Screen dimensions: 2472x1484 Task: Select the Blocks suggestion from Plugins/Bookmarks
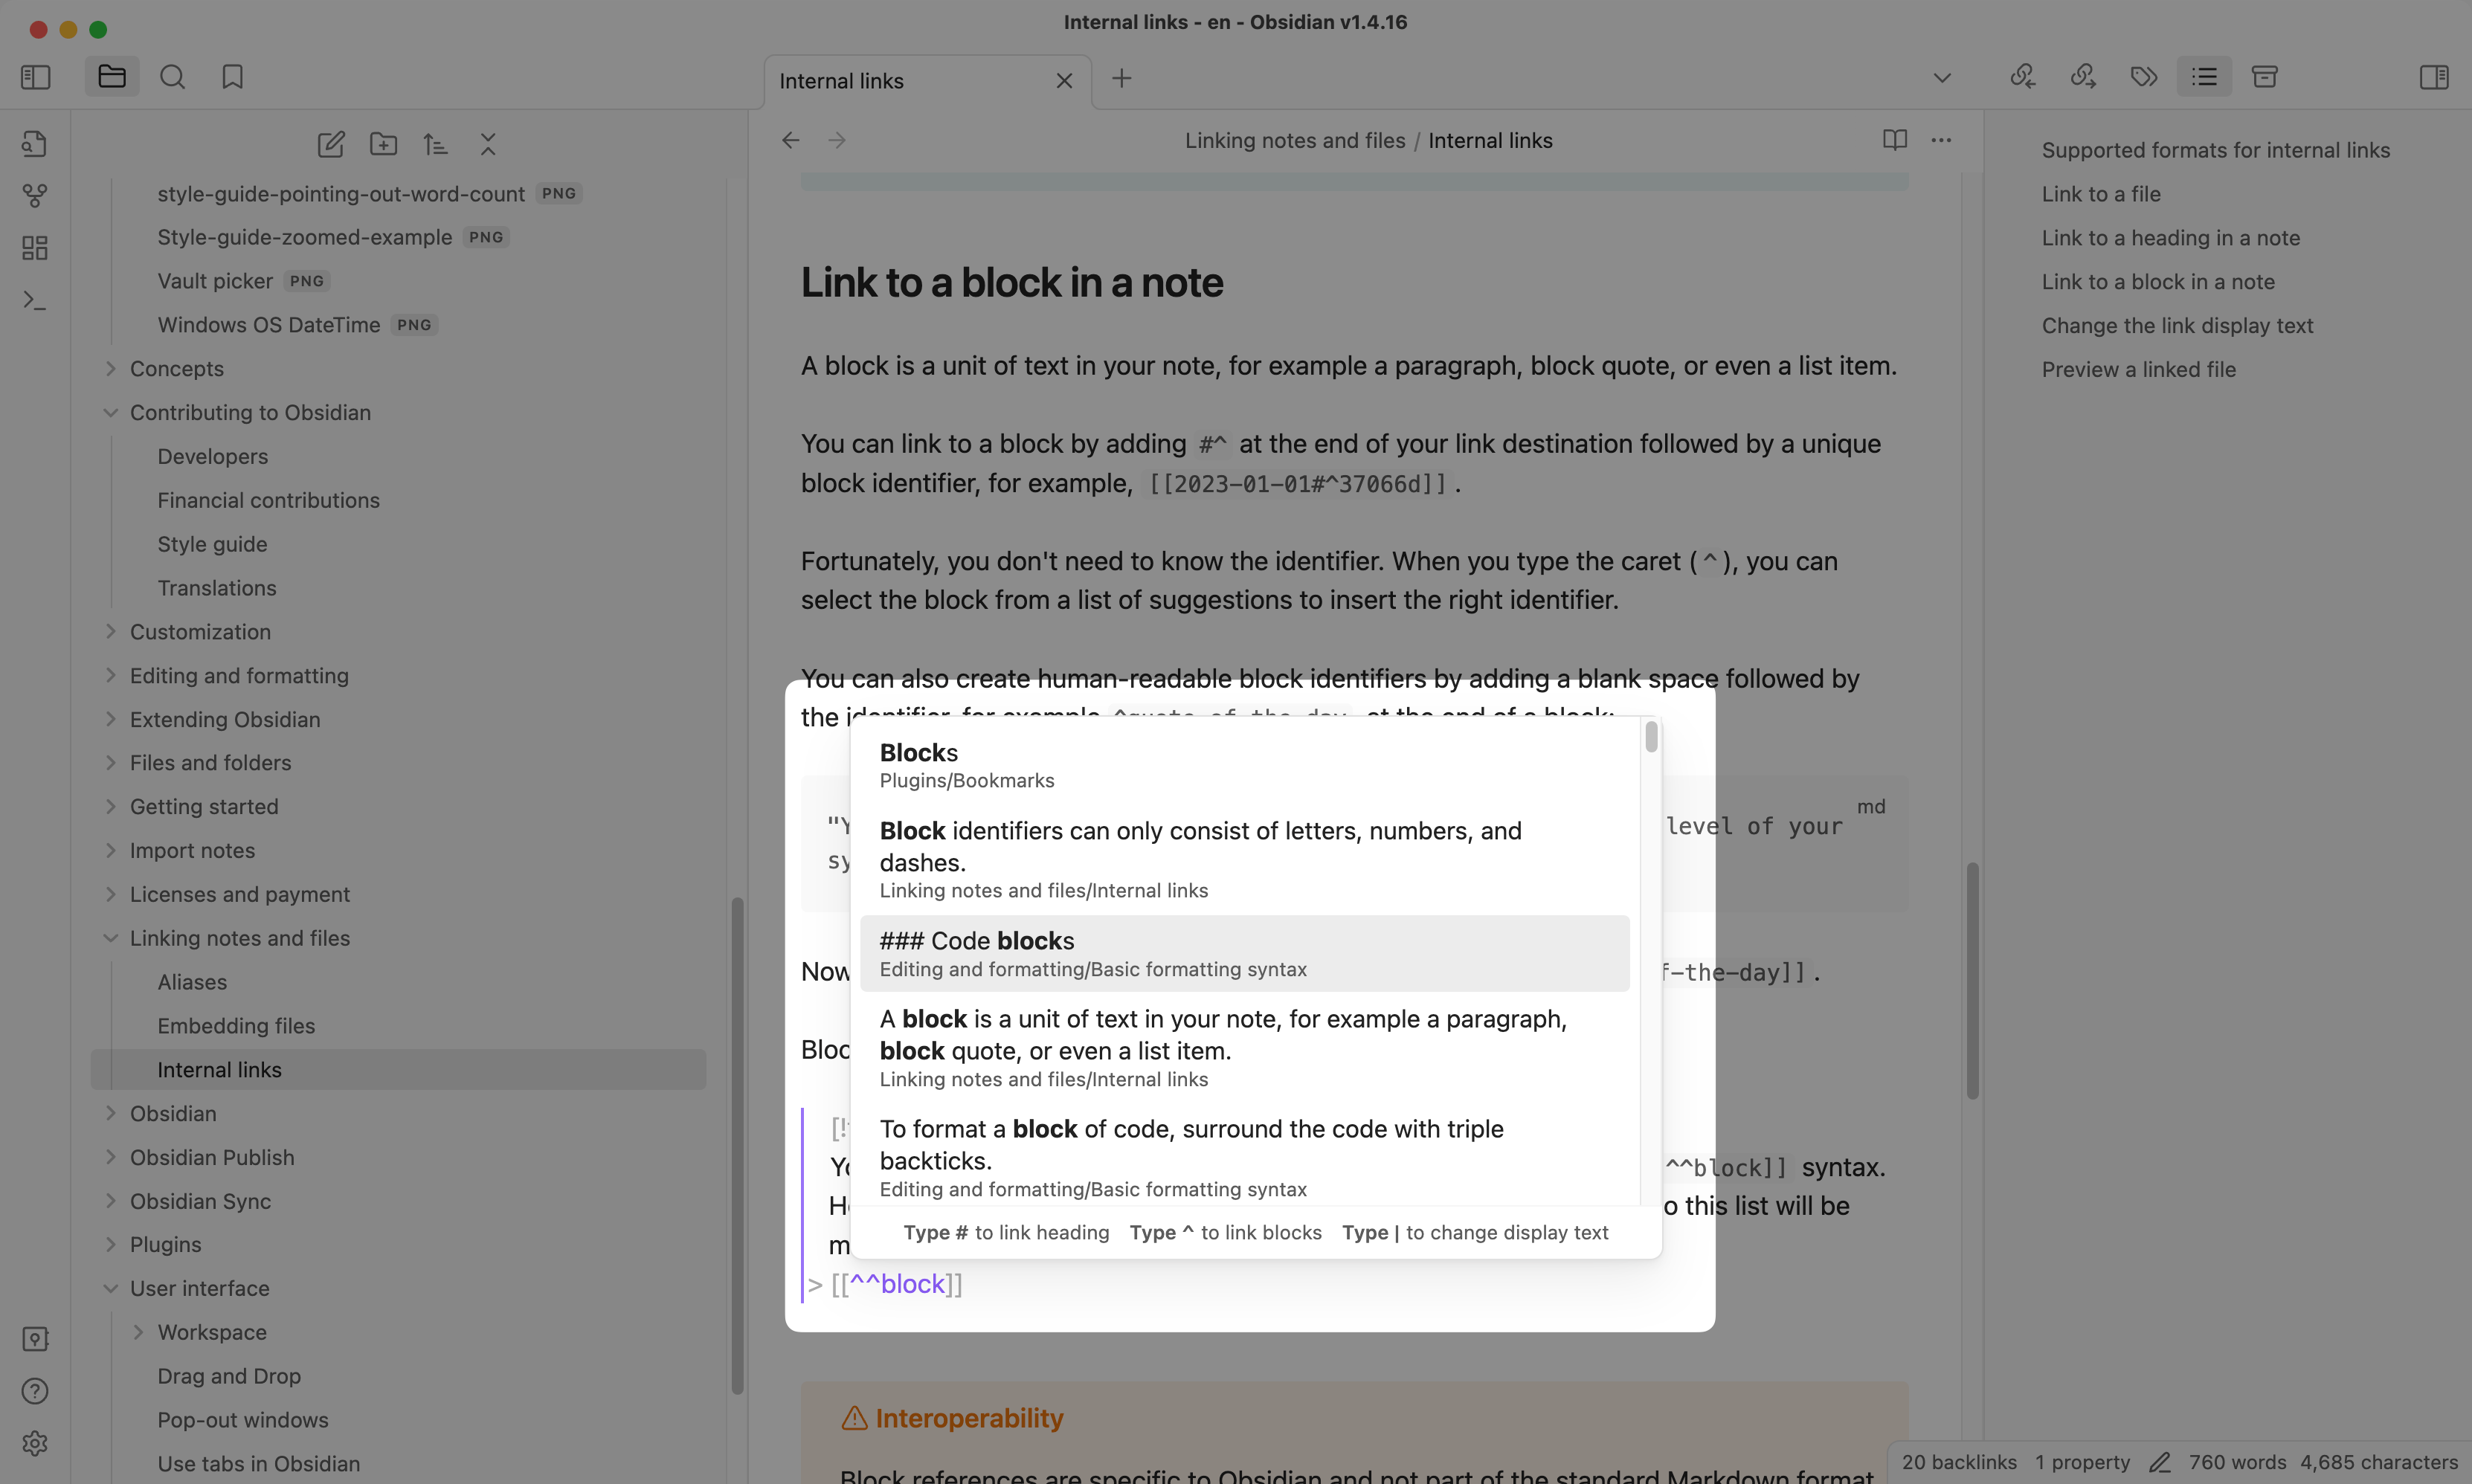(1244, 765)
